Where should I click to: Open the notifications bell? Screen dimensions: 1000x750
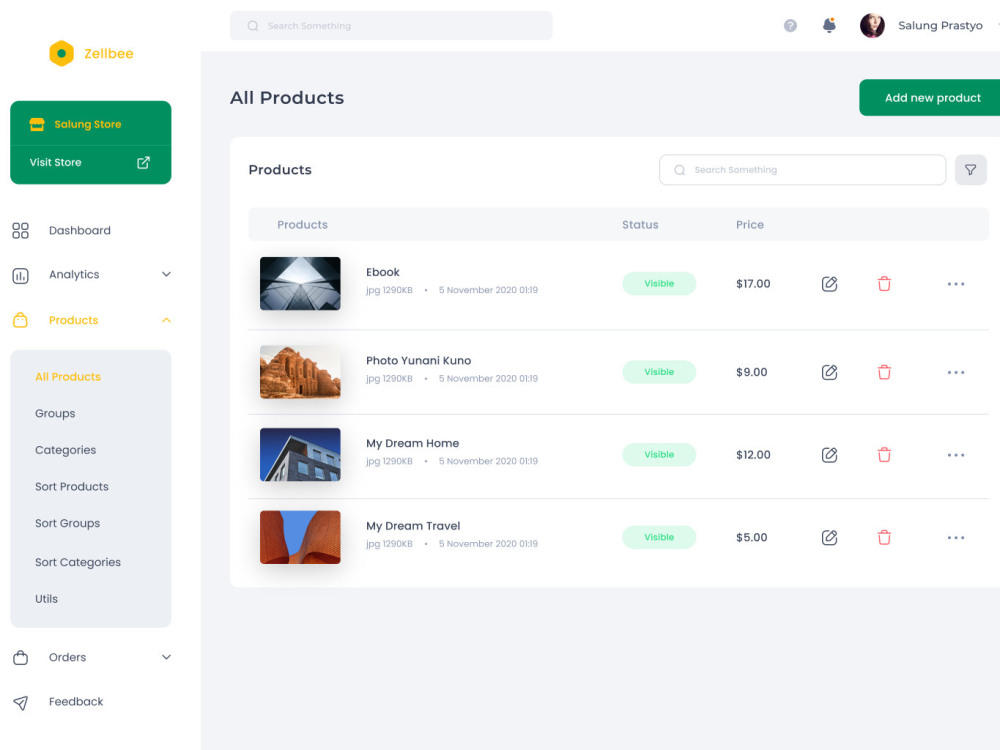point(829,26)
